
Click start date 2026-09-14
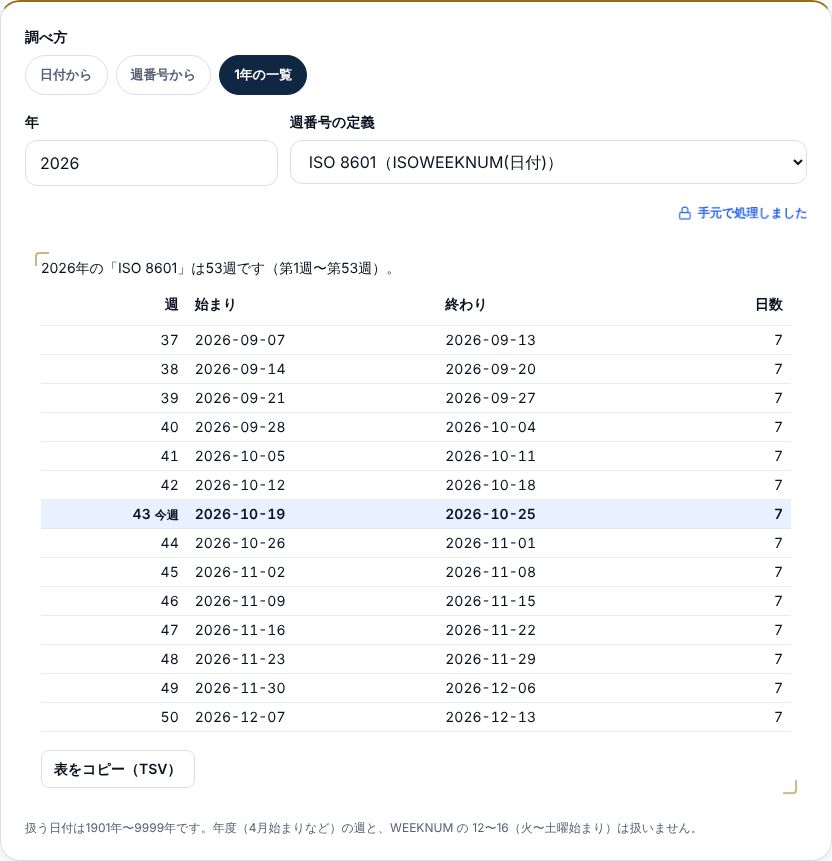coord(240,369)
